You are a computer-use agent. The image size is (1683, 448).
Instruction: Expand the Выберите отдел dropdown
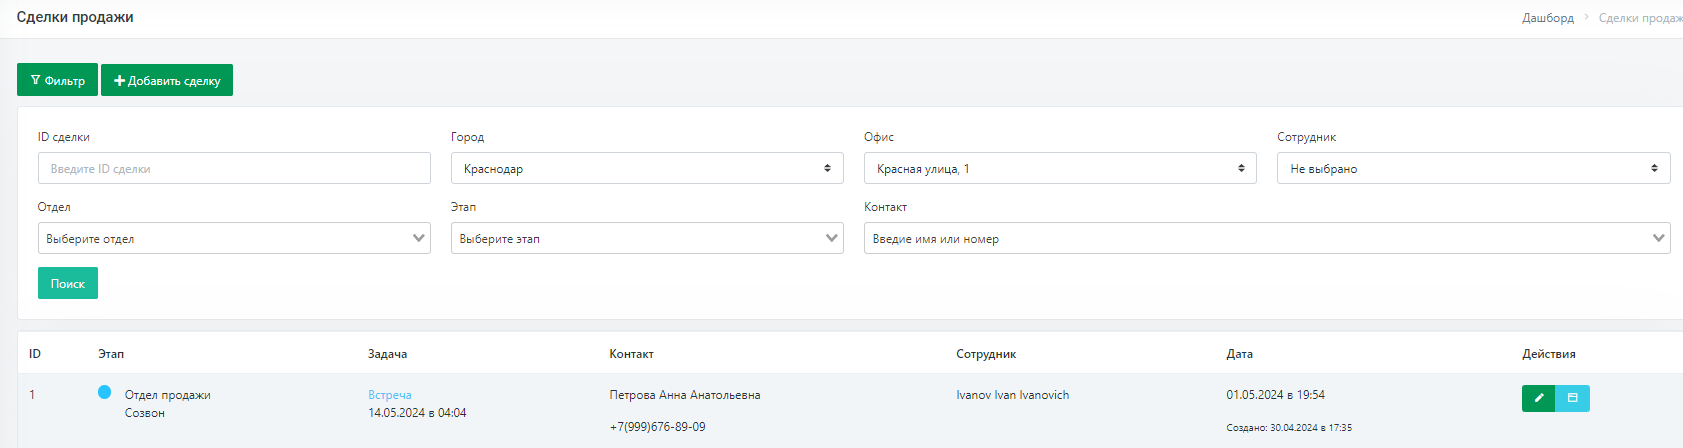tap(234, 238)
